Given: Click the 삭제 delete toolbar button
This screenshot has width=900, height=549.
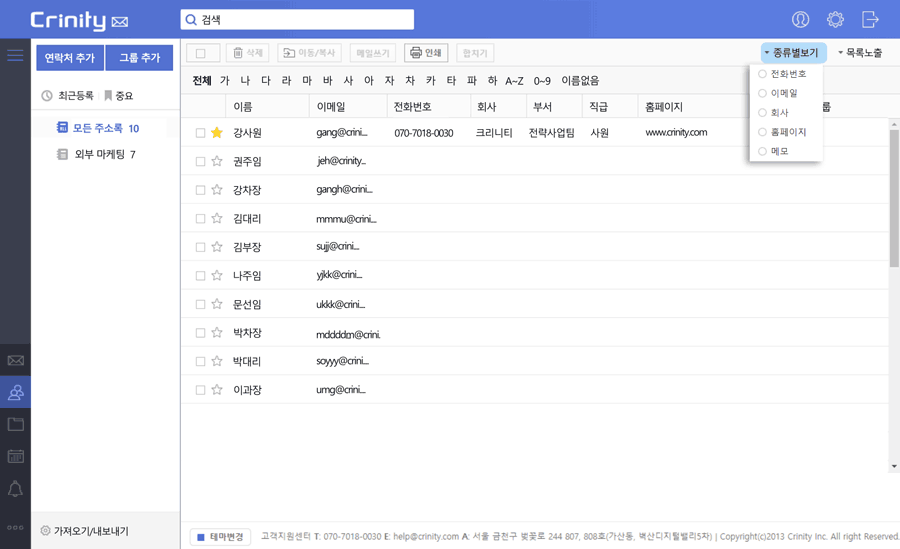Looking at the screenshot, I should pyautogui.click(x=248, y=53).
